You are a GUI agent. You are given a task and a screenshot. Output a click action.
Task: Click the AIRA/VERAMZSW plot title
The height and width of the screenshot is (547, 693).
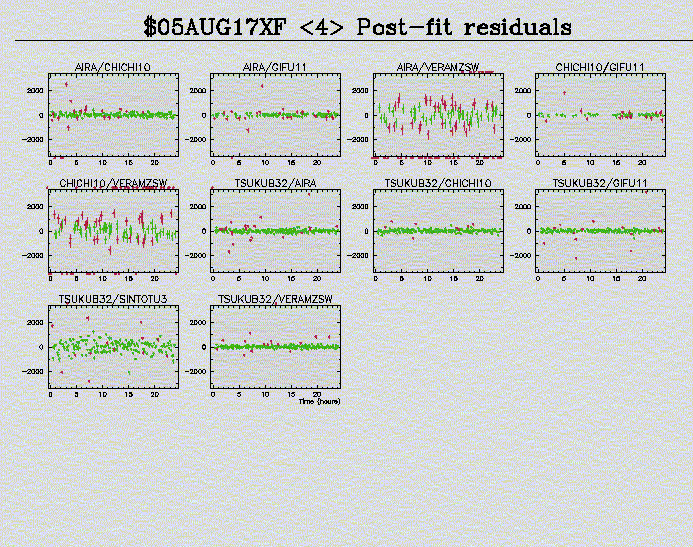click(x=438, y=67)
